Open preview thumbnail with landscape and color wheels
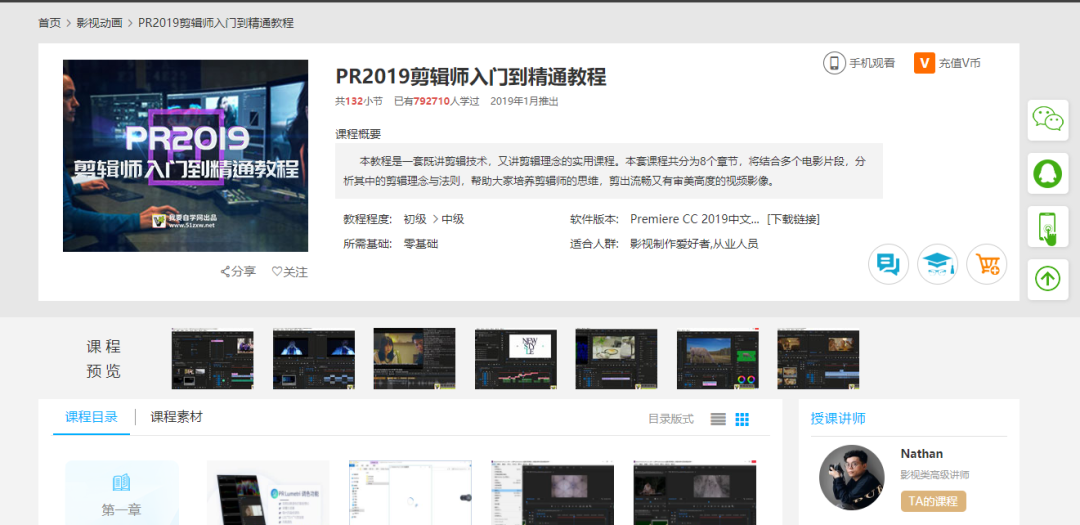 [718, 359]
